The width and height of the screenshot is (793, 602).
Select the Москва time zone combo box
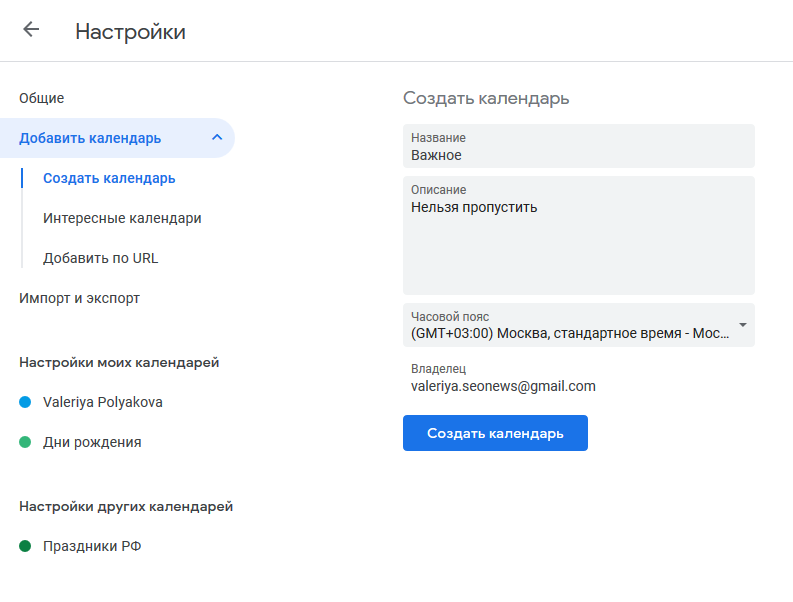click(579, 325)
